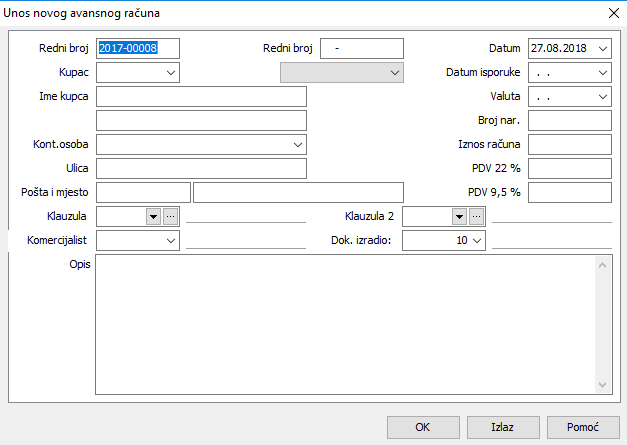Click into the Ime kupca field
This screenshot has width=627, height=445.
(x=200, y=96)
